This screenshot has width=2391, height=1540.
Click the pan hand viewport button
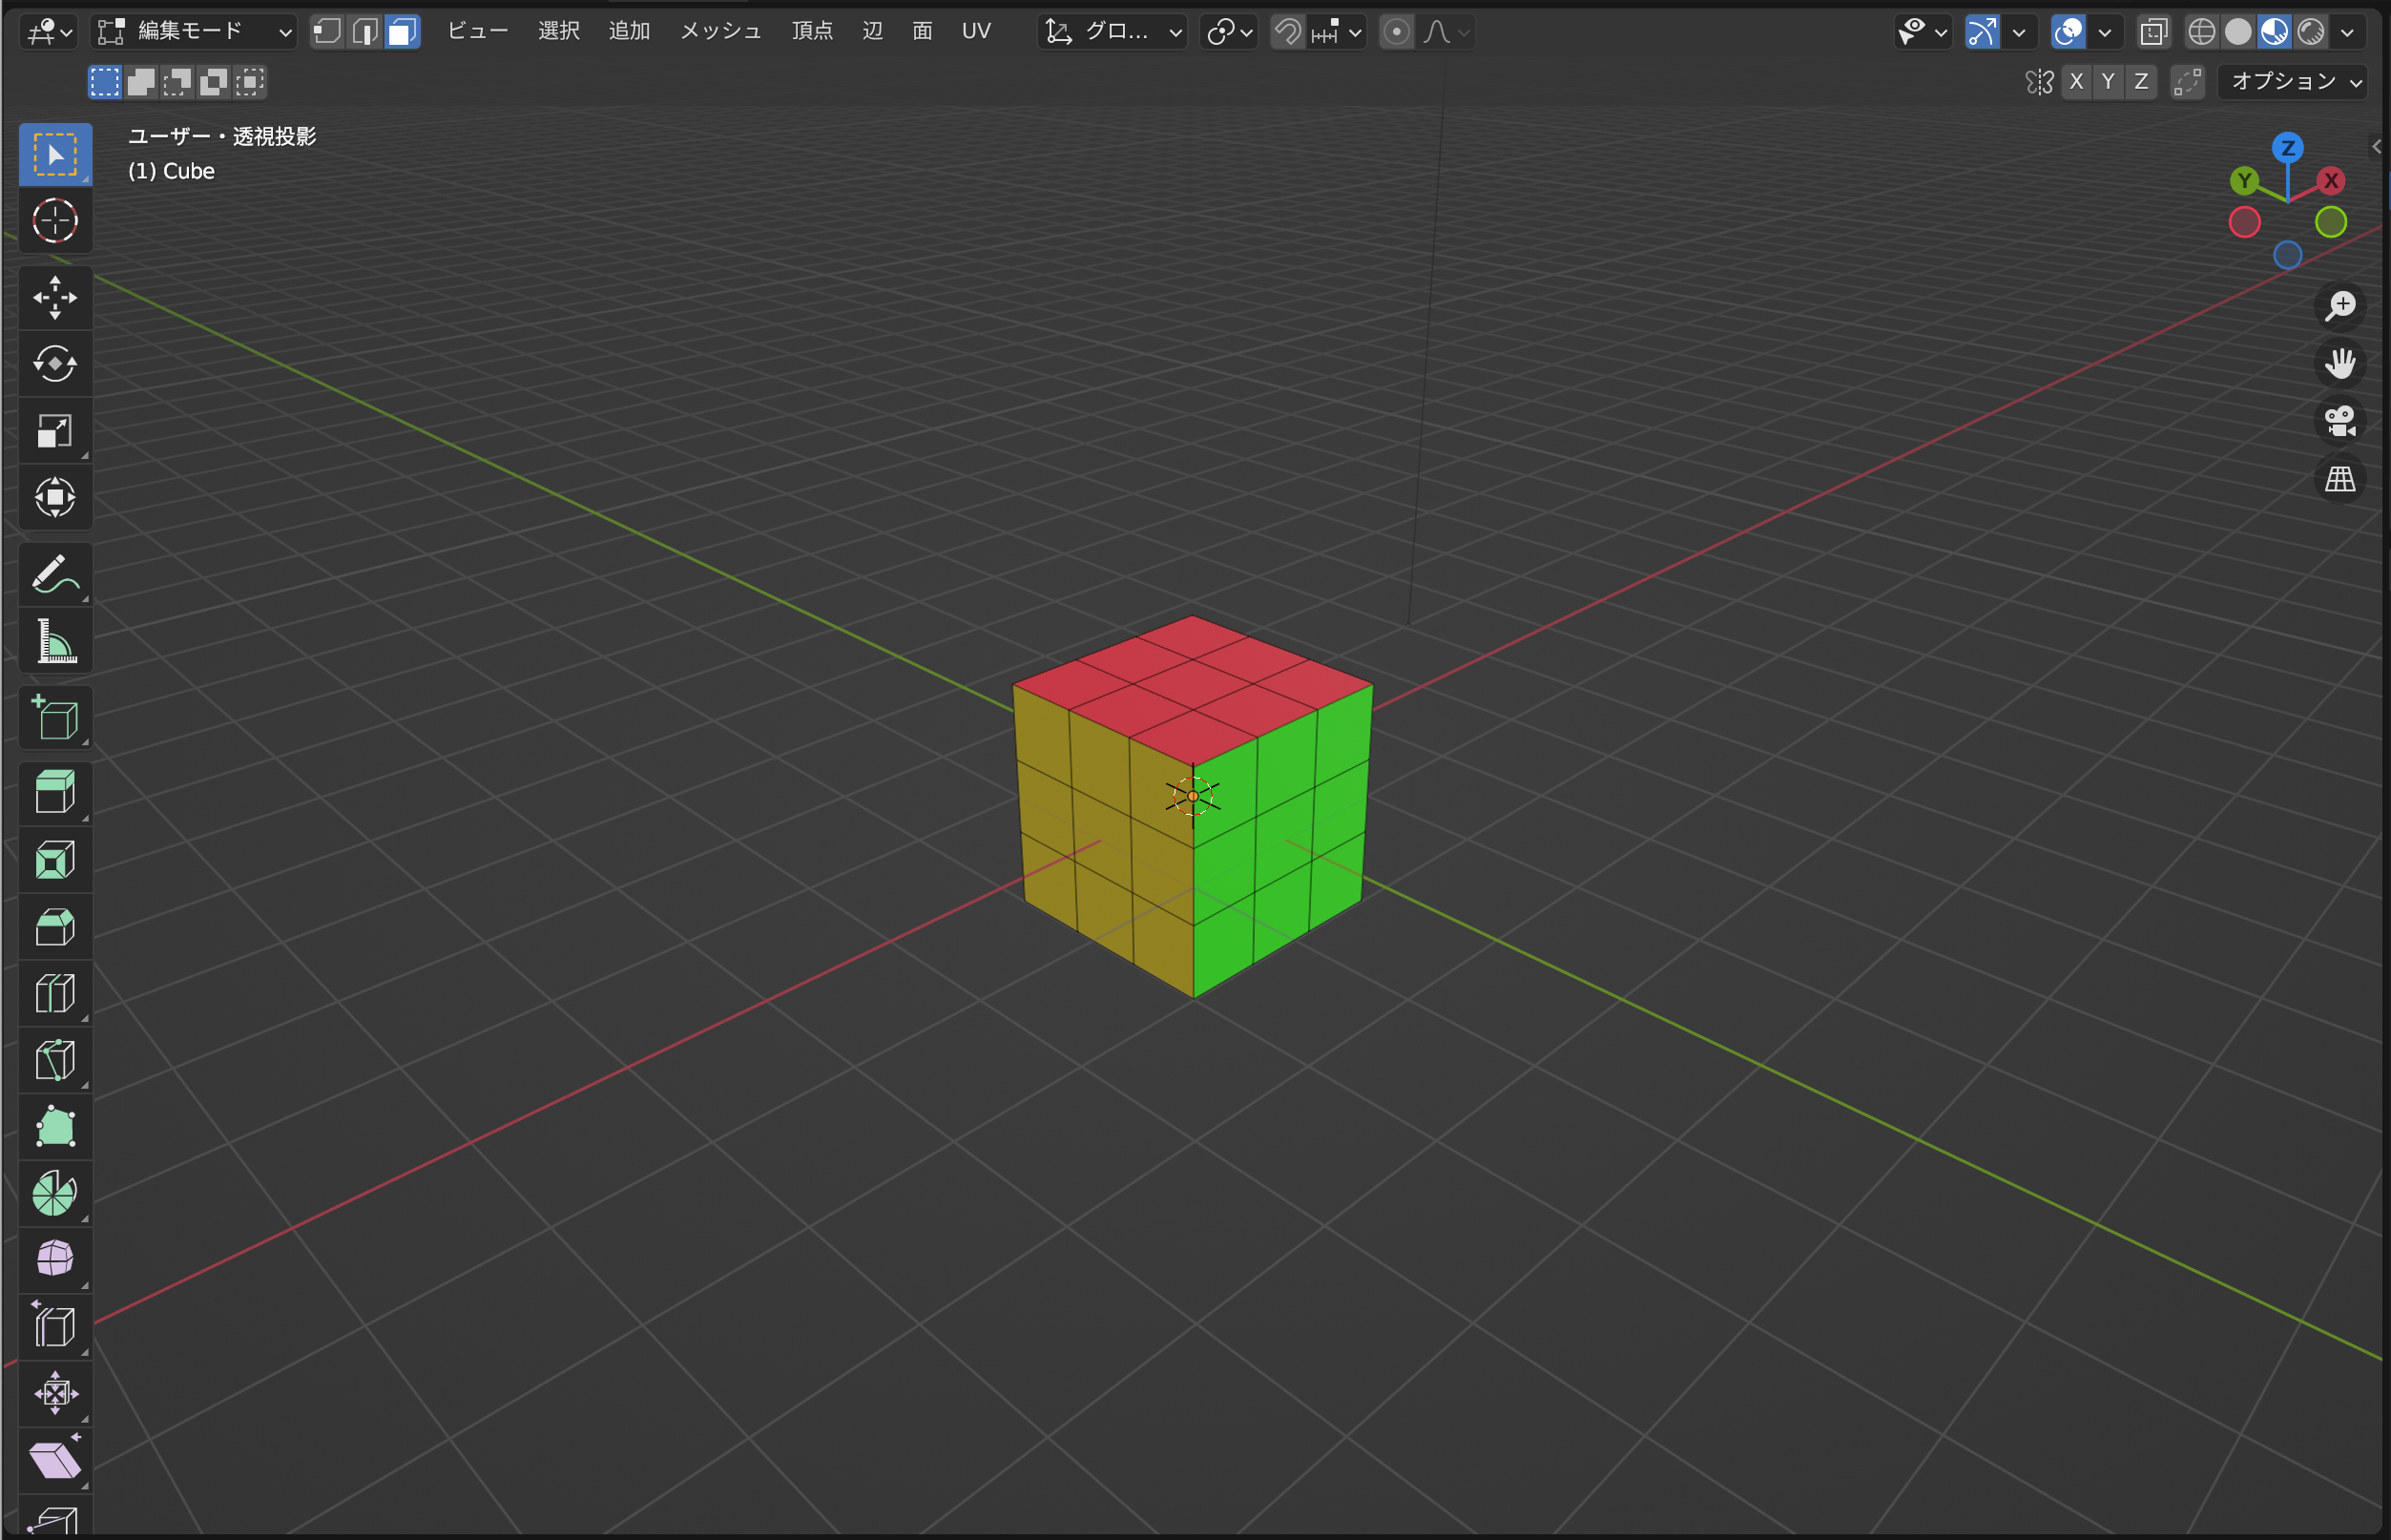click(x=2340, y=363)
